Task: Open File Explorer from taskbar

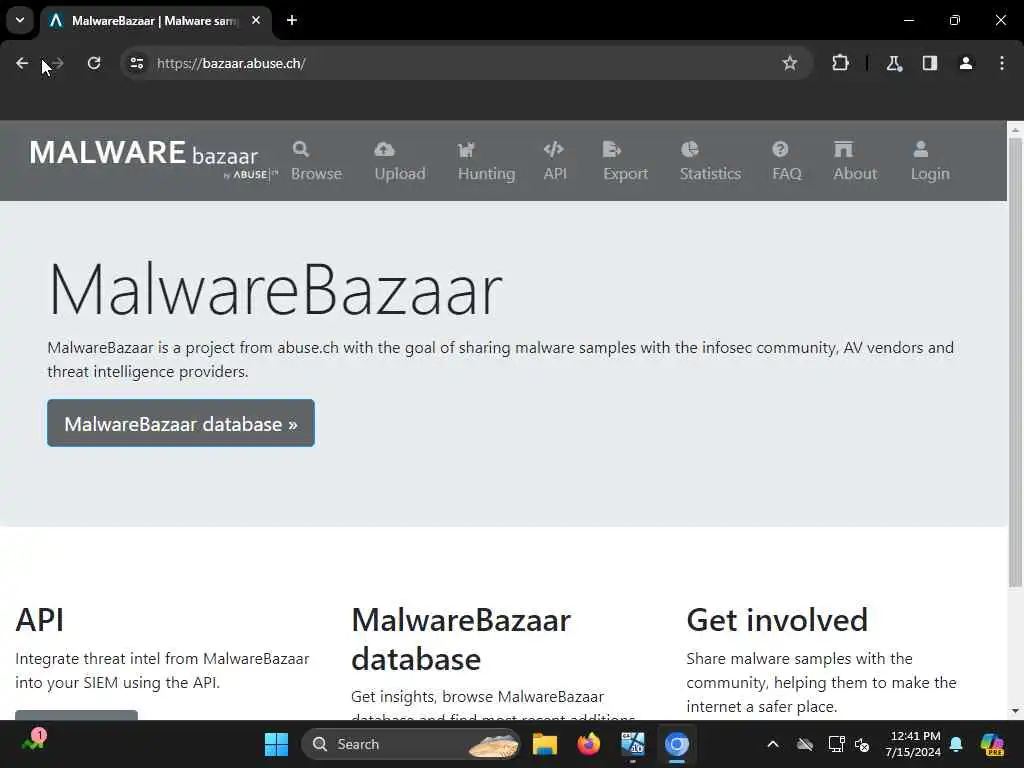Action: click(545, 744)
